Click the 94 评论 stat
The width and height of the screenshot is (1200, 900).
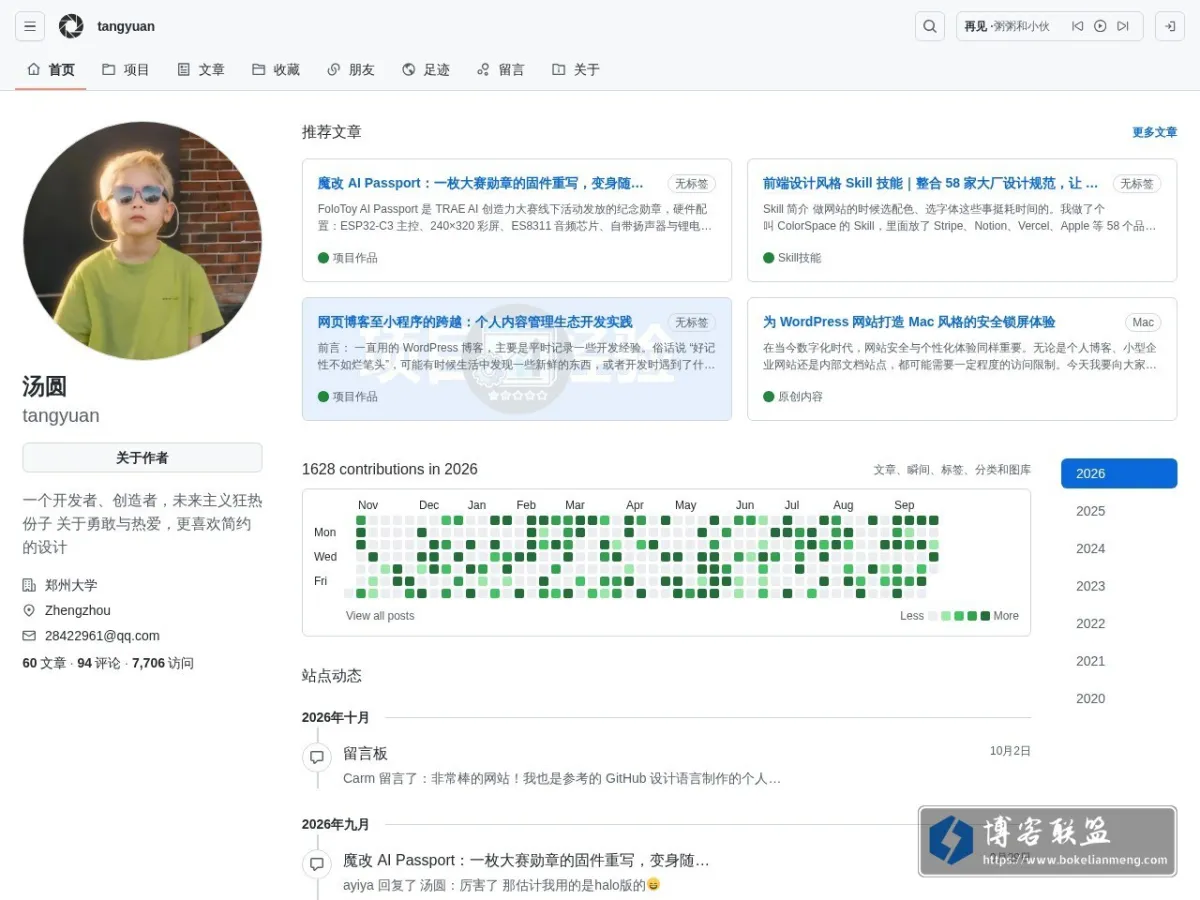[x=99, y=663]
